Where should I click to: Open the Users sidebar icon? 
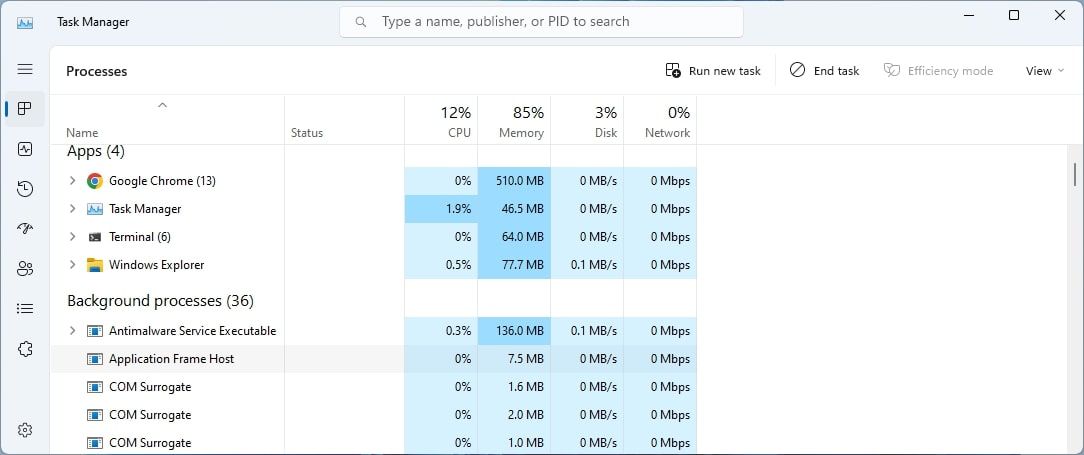[25, 269]
